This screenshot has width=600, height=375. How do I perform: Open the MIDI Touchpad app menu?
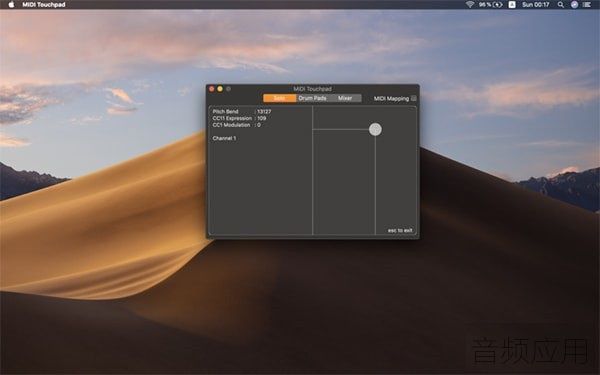[x=44, y=5]
